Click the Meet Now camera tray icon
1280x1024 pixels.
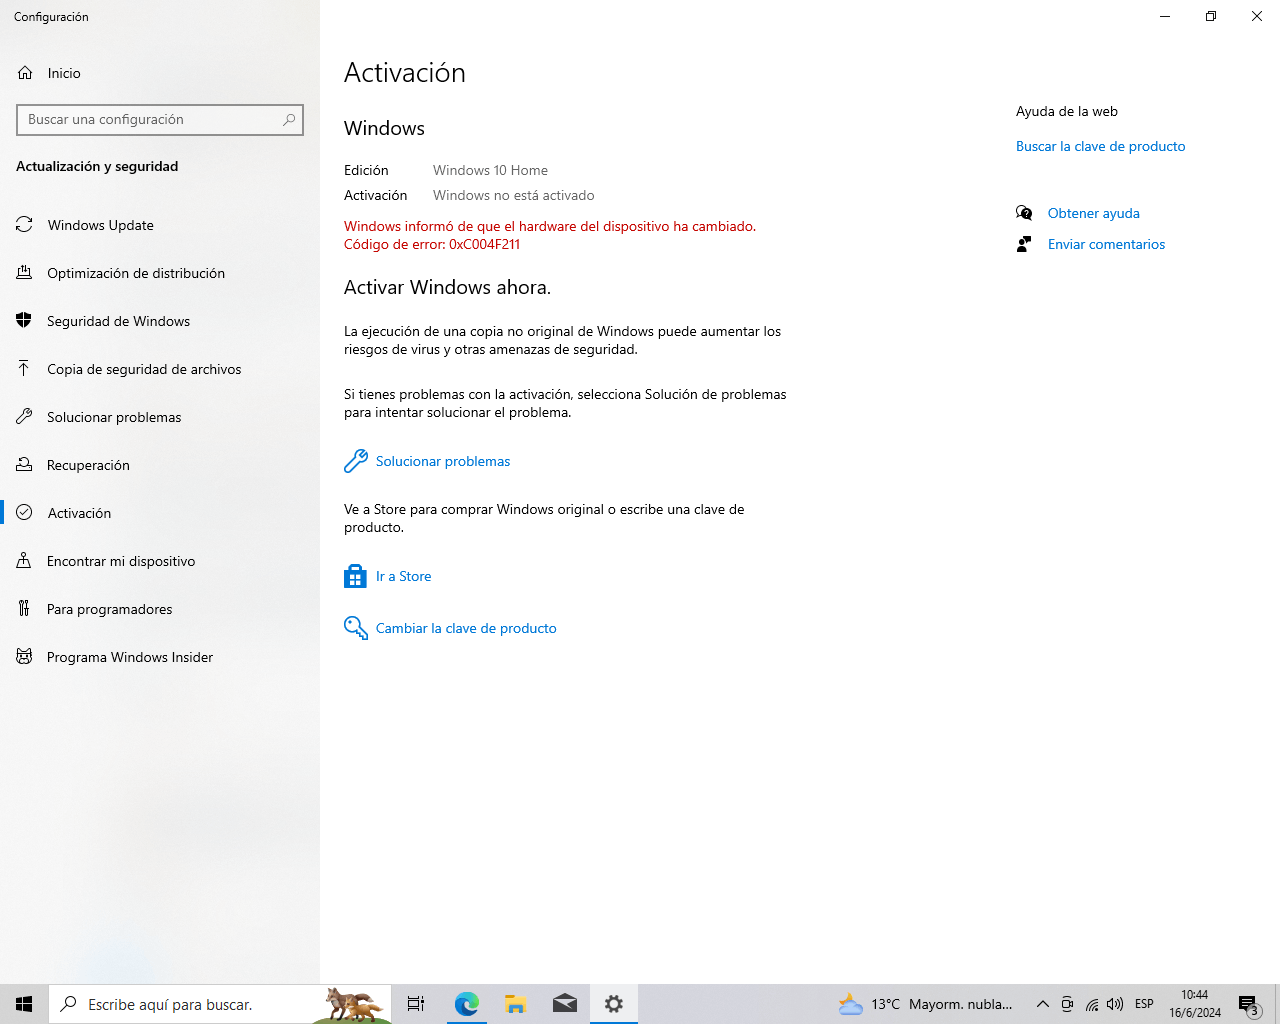tap(1067, 1004)
